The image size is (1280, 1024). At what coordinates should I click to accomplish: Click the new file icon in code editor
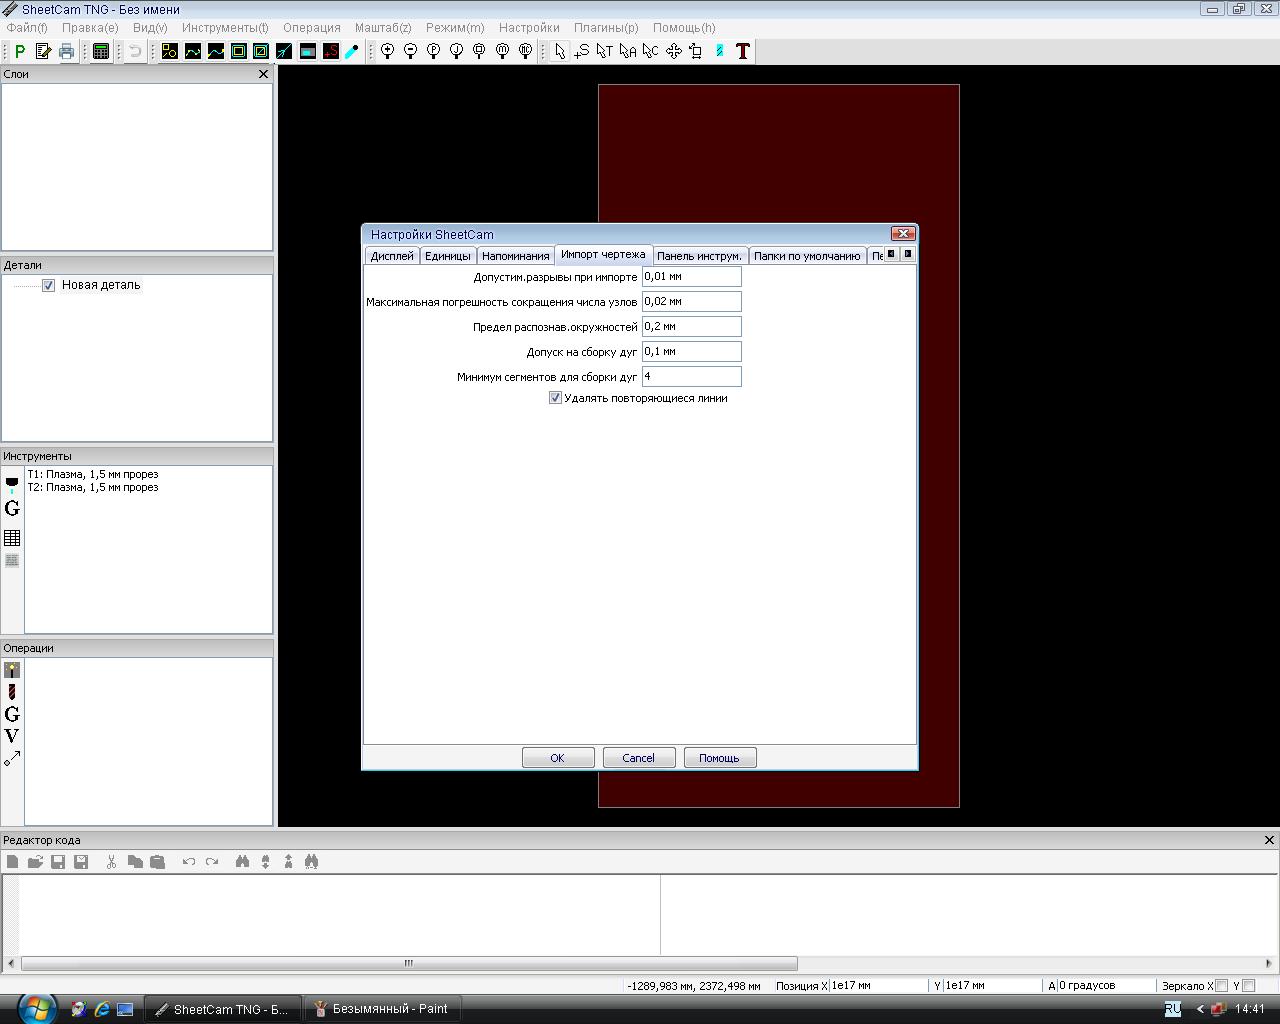tap(12, 861)
